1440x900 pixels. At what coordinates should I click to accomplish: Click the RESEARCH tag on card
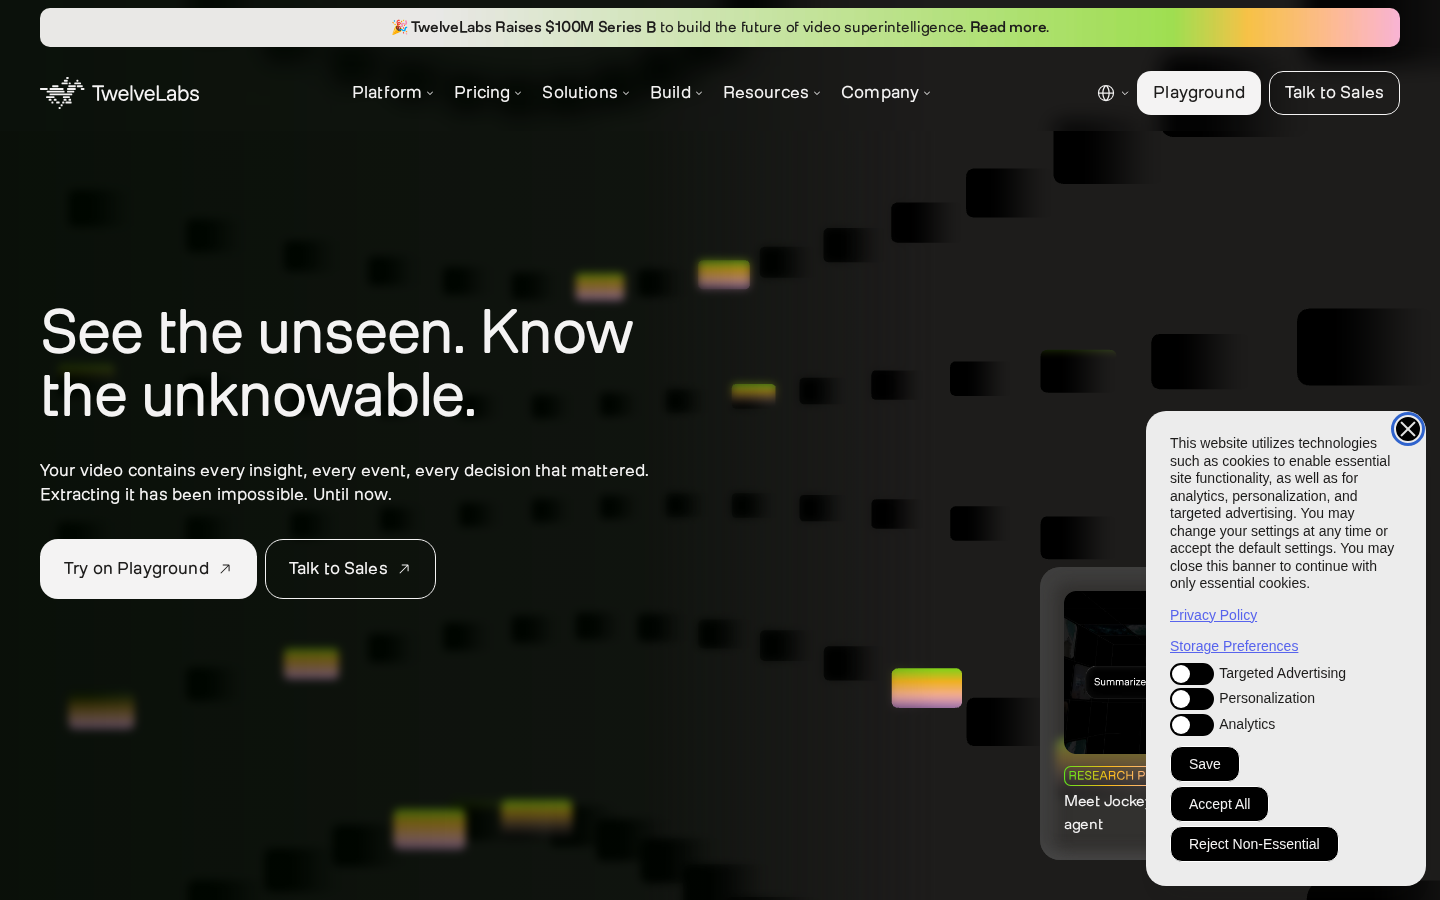[1105, 776]
